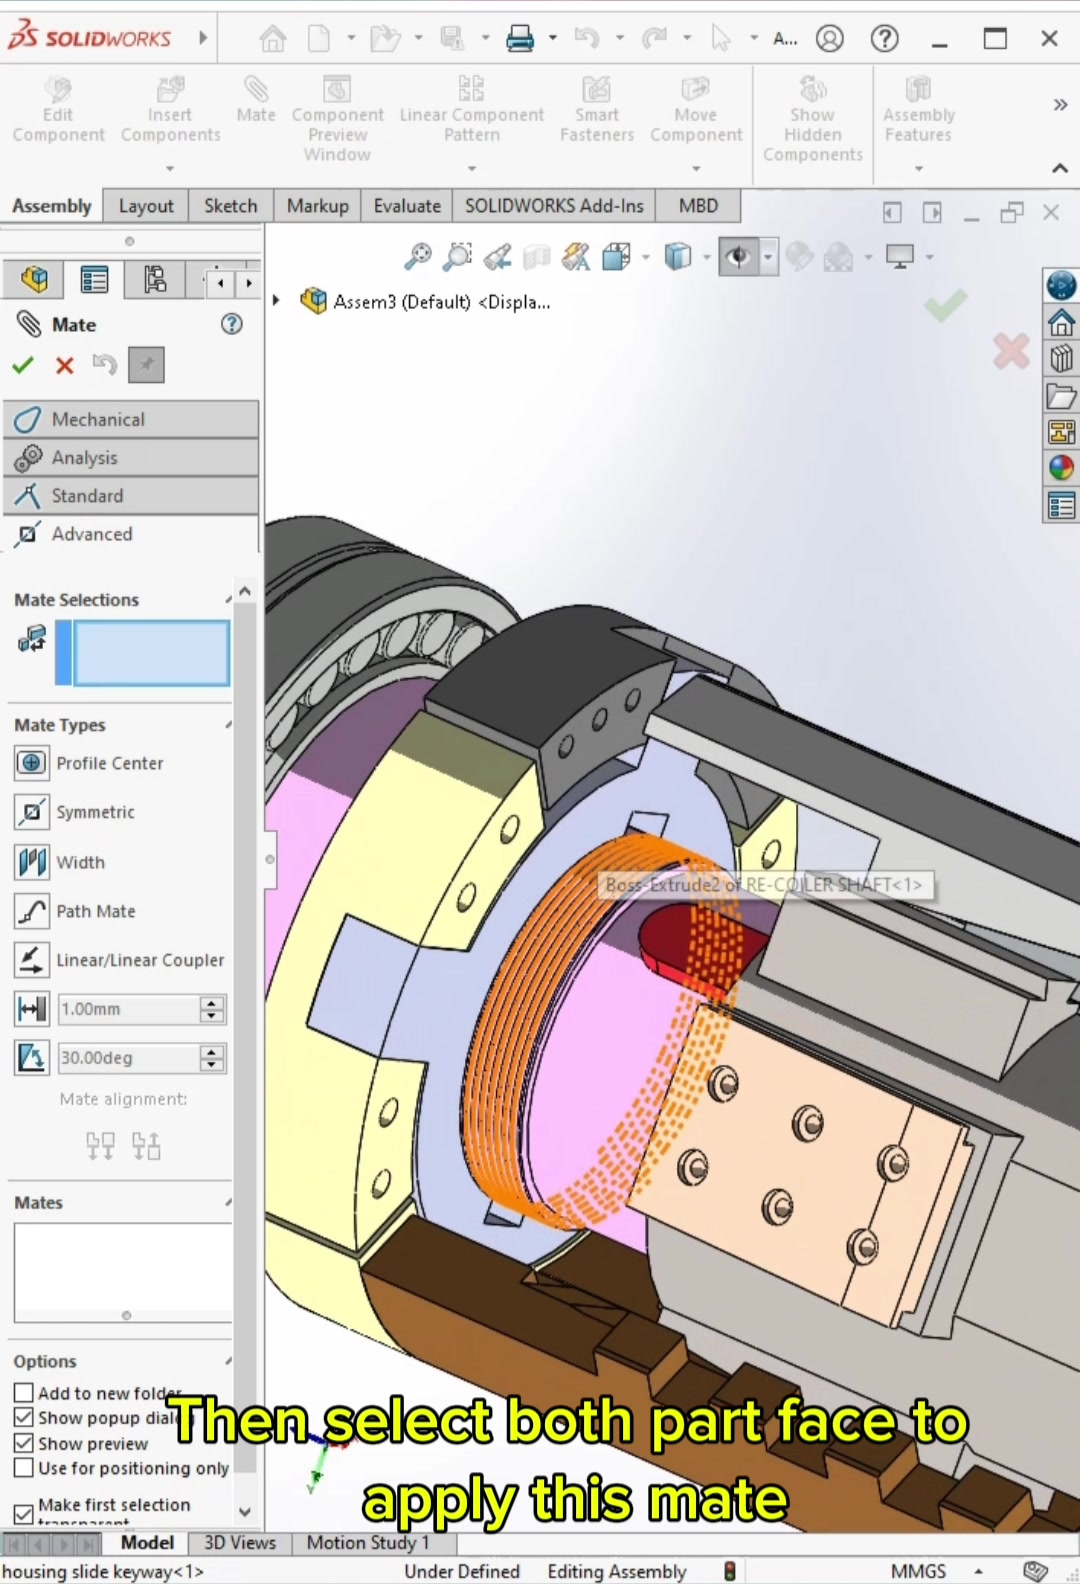Open the Standard mates tab
Image resolution: width=1080 pixels, height=1584 pixels.
131,496
